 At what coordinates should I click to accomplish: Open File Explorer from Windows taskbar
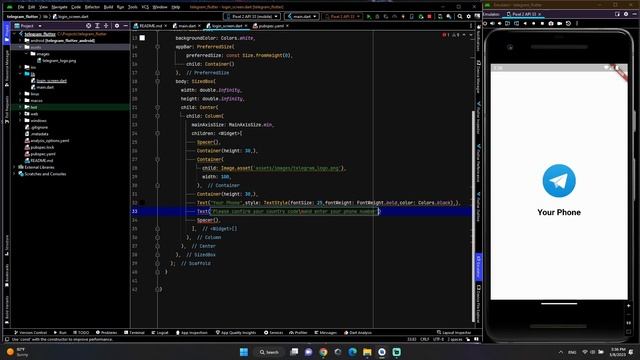pos(367,352)
